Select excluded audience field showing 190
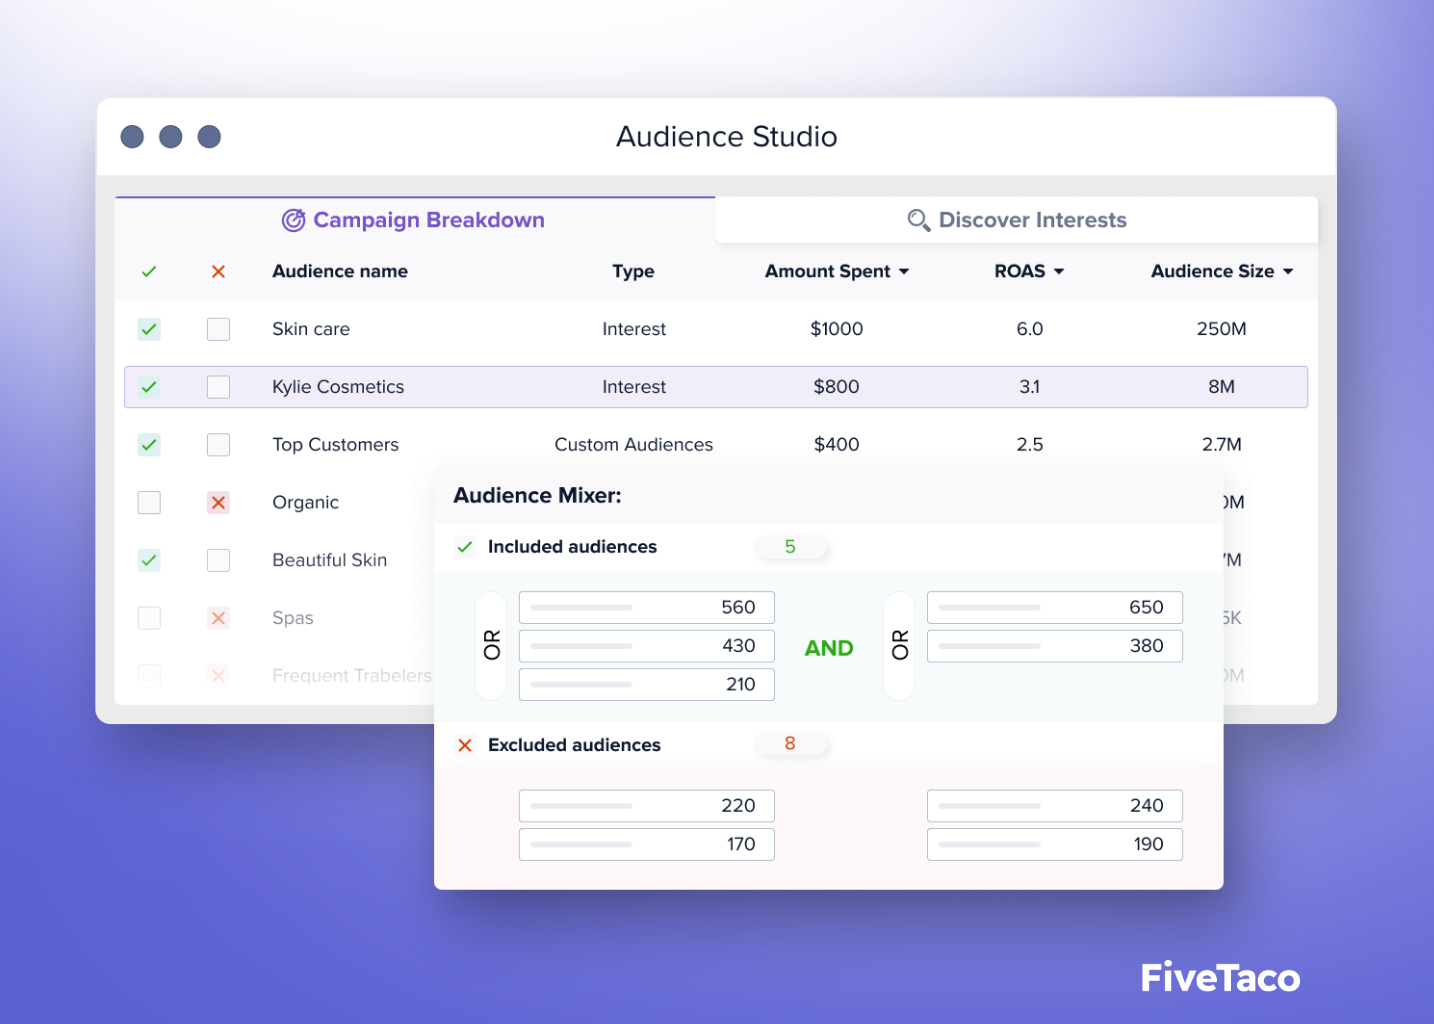This screenshot has width=1434, height=1024. [1055, 844]
